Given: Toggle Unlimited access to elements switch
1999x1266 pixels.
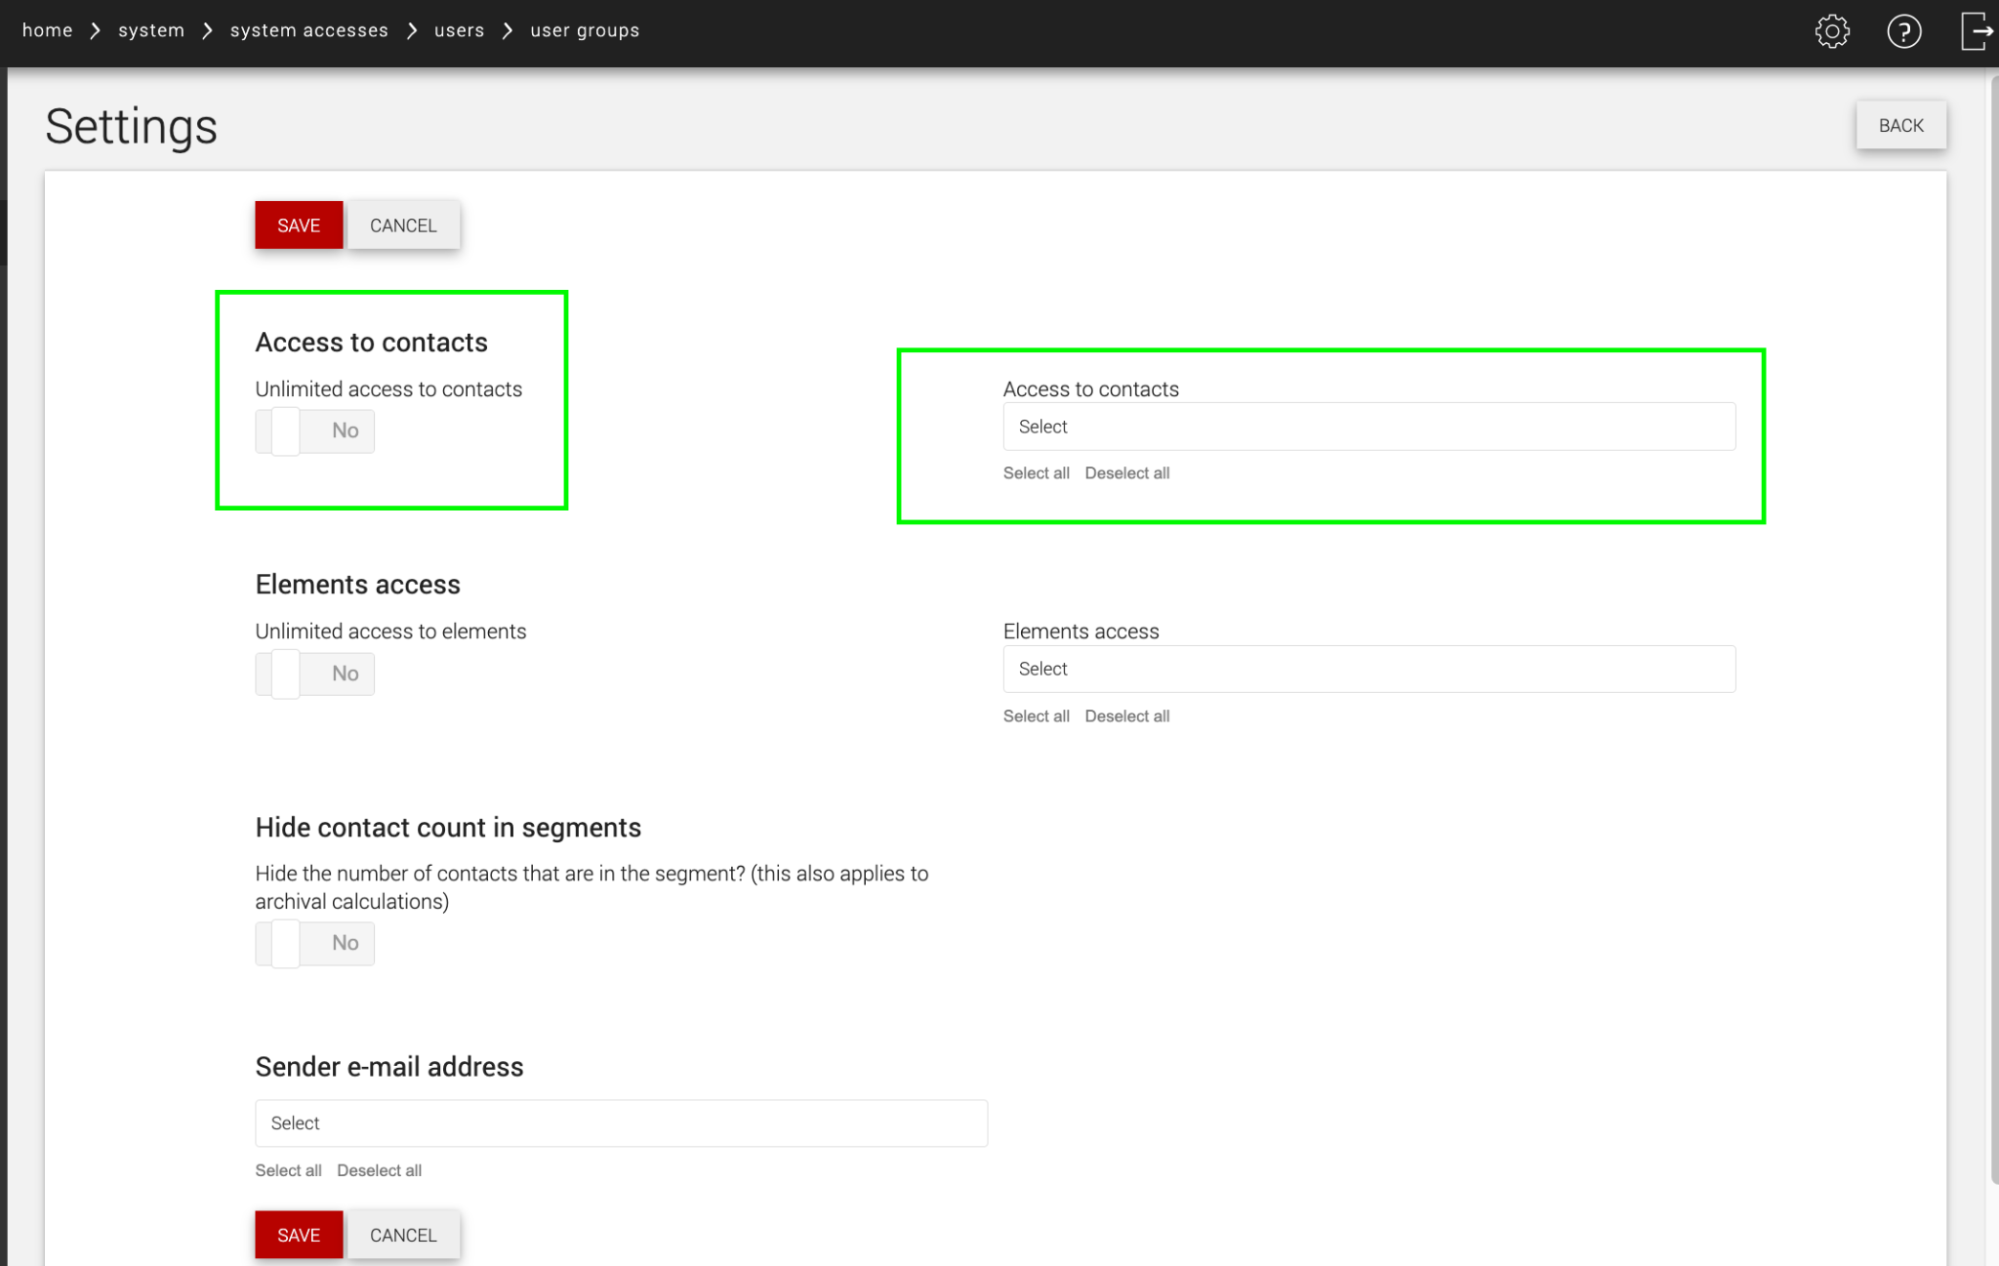Looking at the screenshot, I should coord(315,673).
